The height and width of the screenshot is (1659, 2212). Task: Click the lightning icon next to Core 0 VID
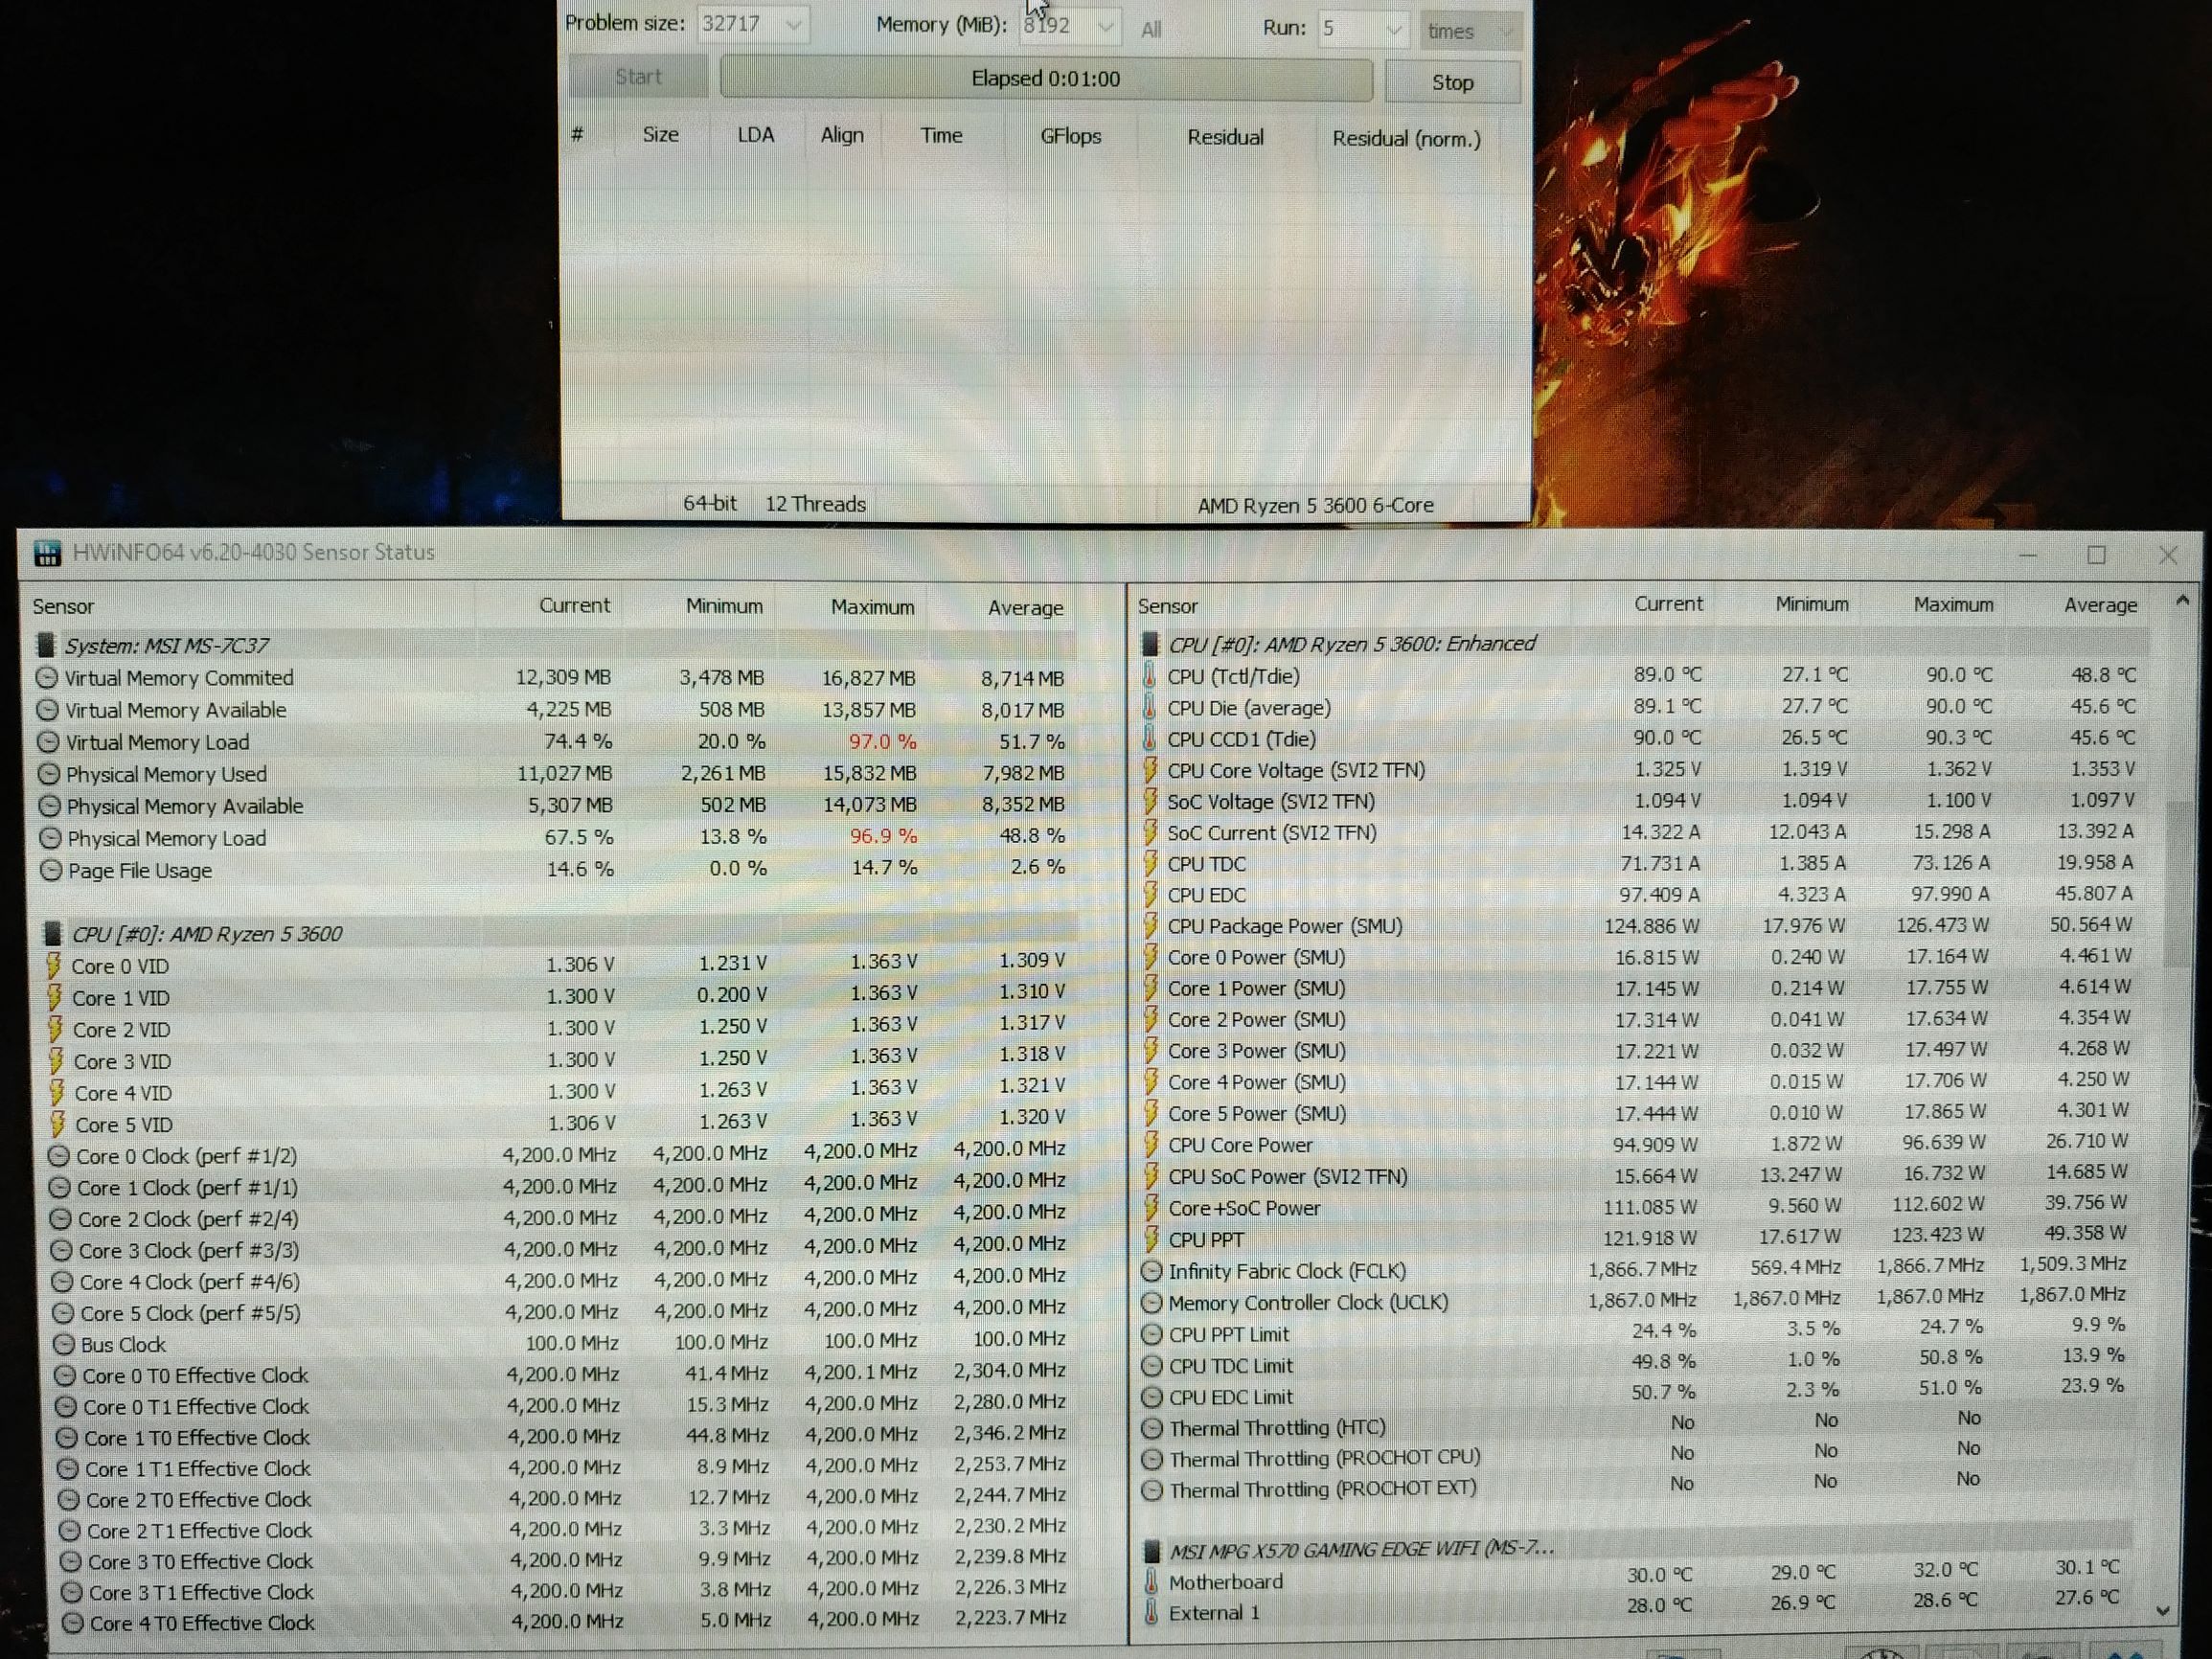(54, 965)
